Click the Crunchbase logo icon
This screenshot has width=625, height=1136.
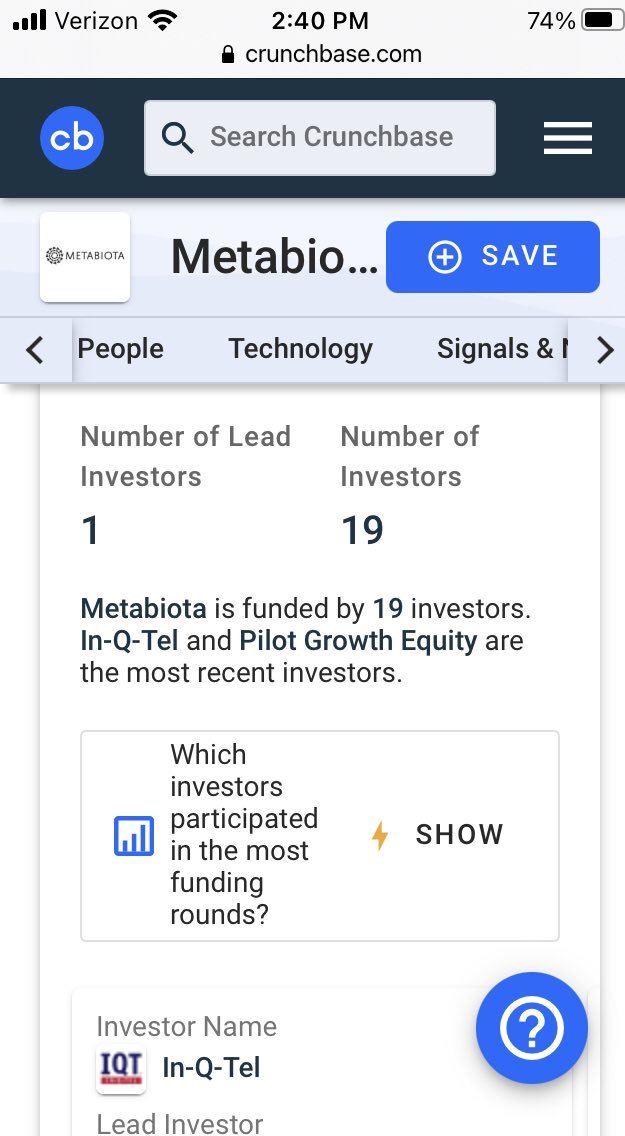click(72, 137)
